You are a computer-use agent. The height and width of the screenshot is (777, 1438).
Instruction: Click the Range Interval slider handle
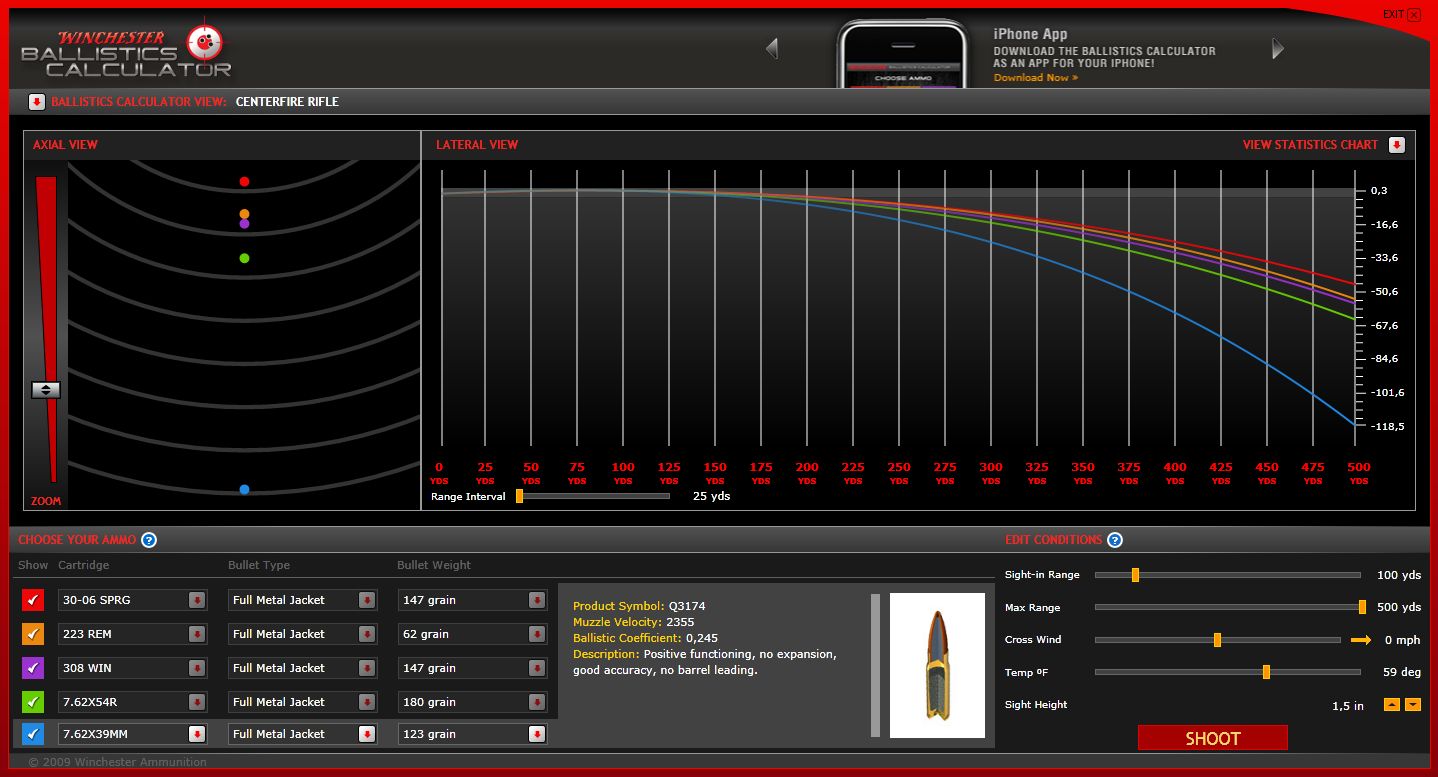tap(519, 496)
